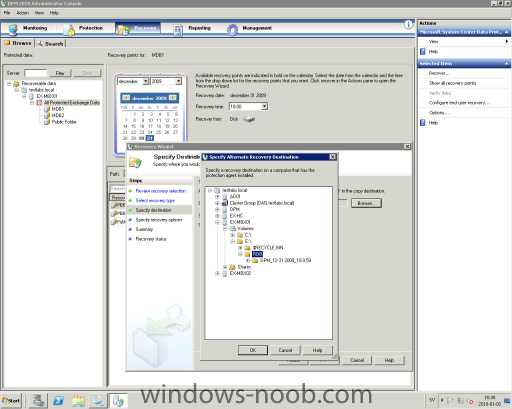Screen dimensions: 512x409
Task: Click Show all recovery points action
Action: tap(452, 83)
